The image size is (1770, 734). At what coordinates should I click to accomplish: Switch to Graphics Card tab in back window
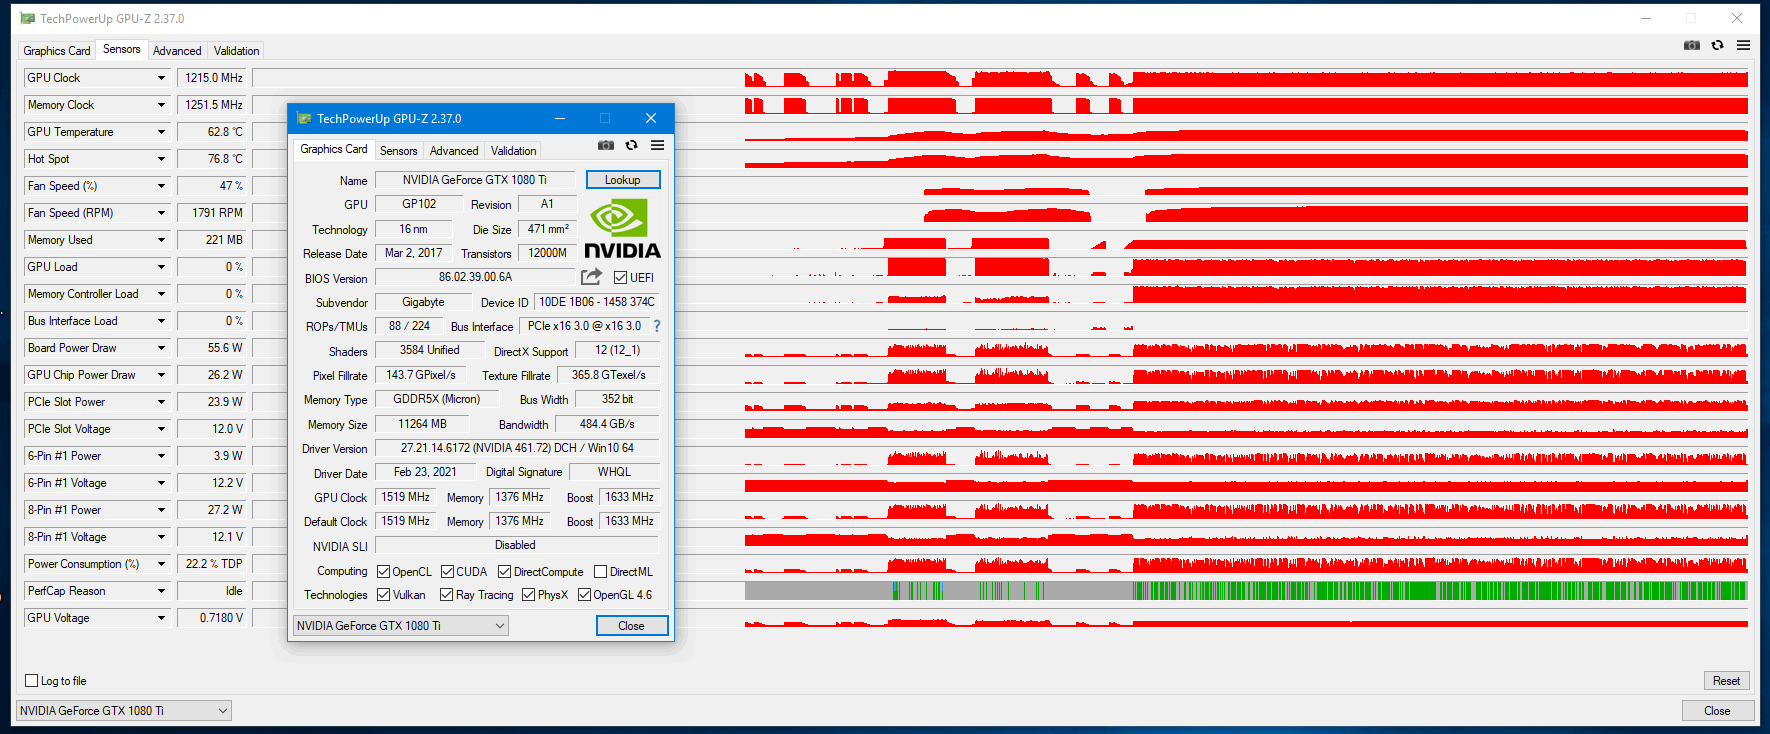[57, 51]
